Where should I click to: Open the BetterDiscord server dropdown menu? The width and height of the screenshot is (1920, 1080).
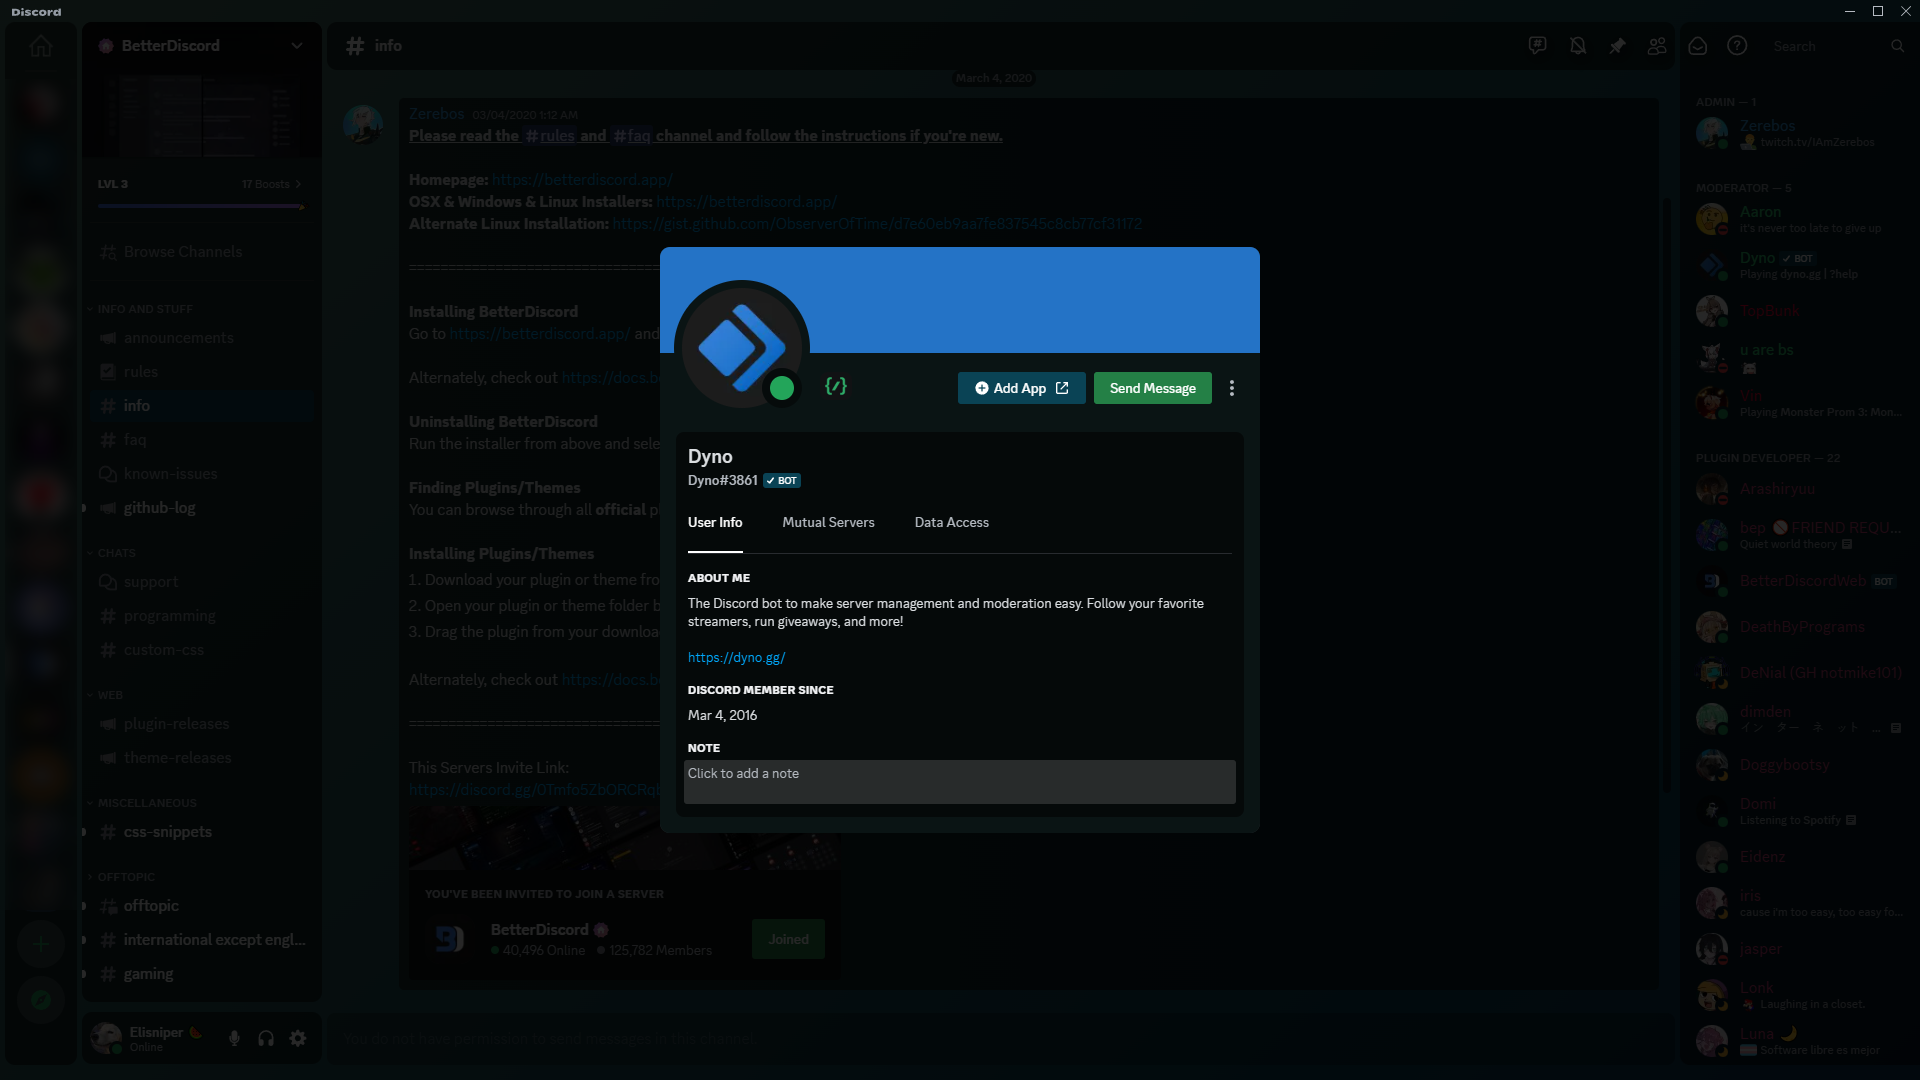[x=297, y=46]
